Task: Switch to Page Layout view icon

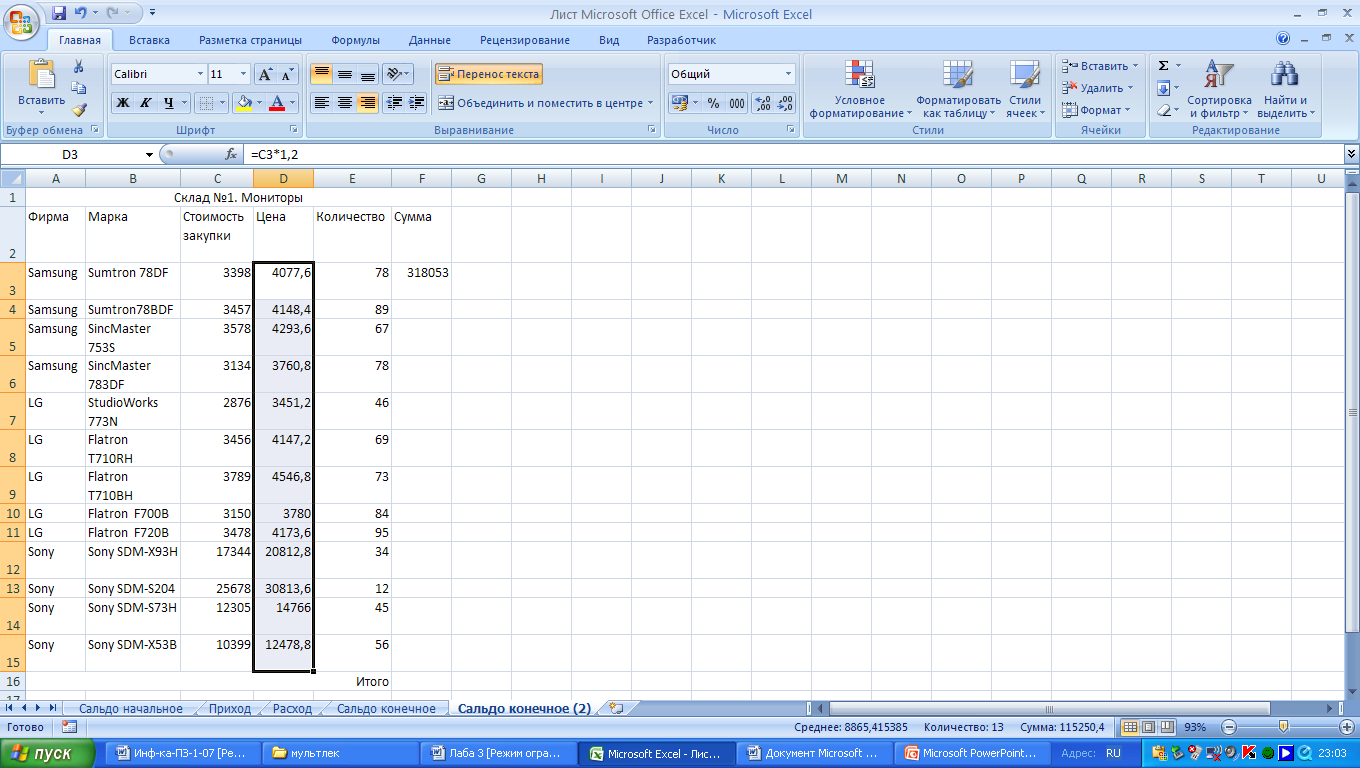Action: pyautogui.click(x=1149, y=727)
